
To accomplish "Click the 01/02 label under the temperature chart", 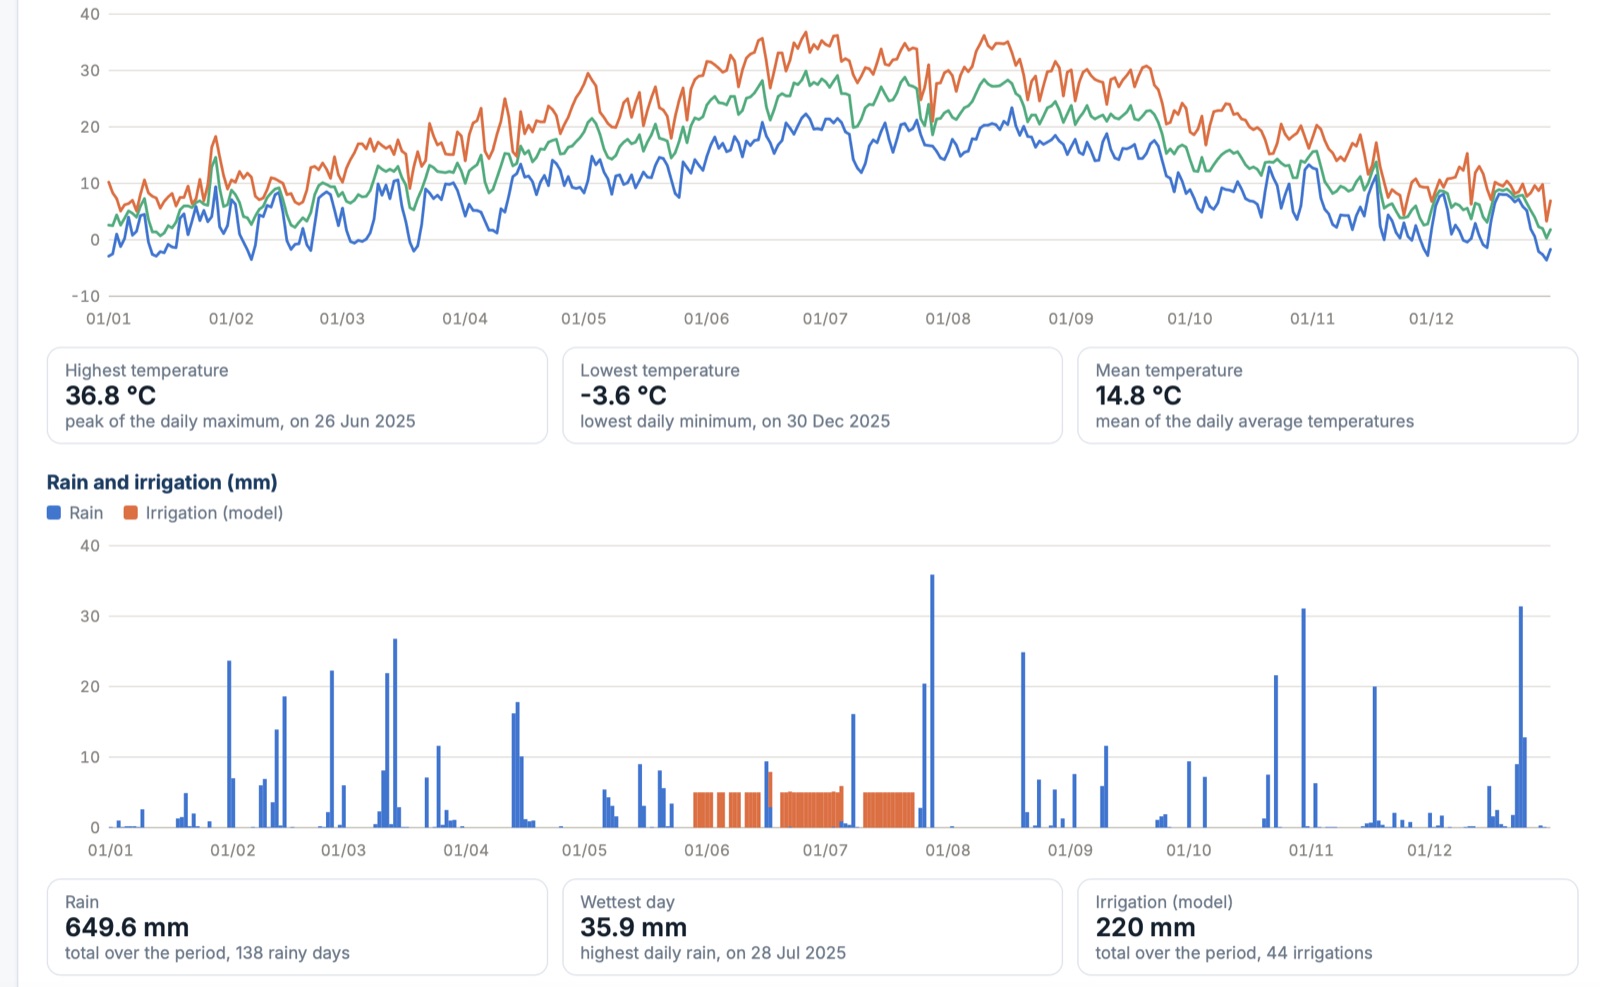I will click(231, 319).
